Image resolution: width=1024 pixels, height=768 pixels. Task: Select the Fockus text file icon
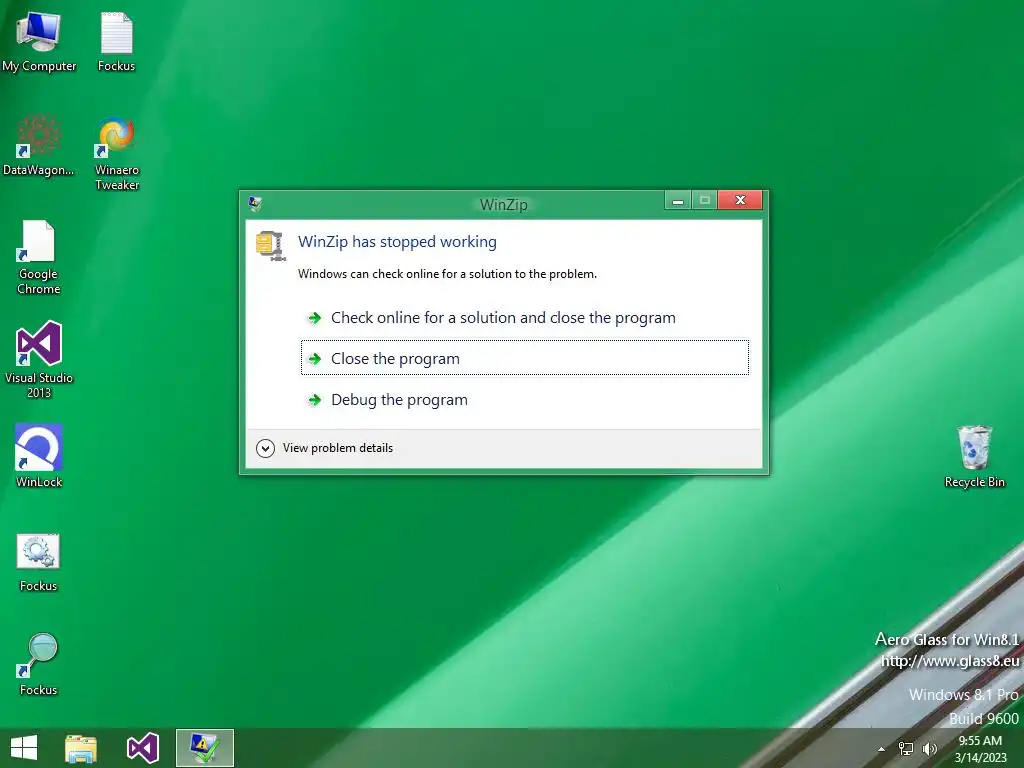coord(116,40)
